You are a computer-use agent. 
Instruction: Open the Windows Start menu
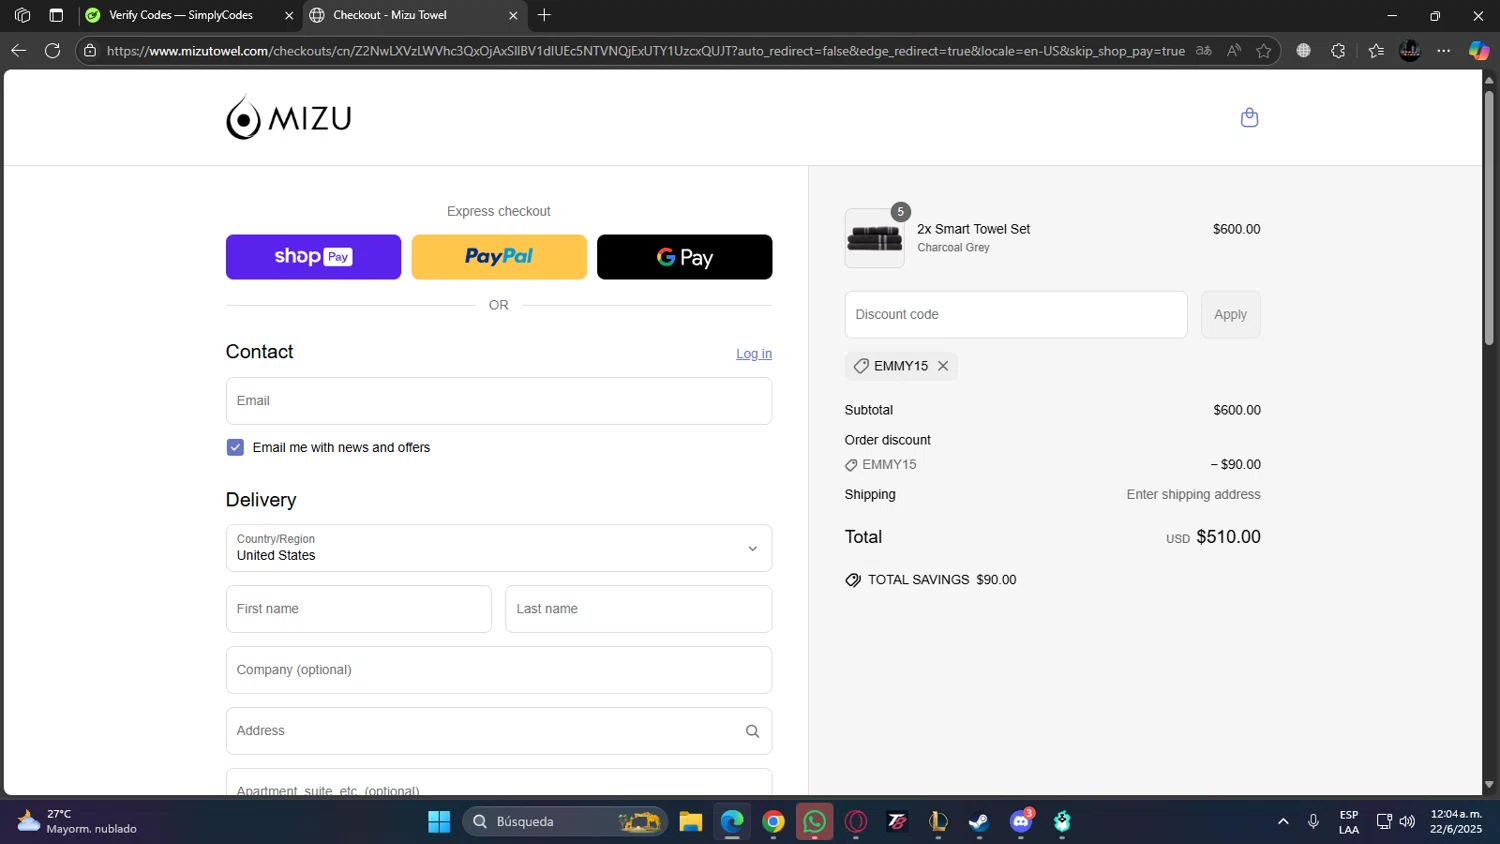pyautogui.click(x=439, y=822)
